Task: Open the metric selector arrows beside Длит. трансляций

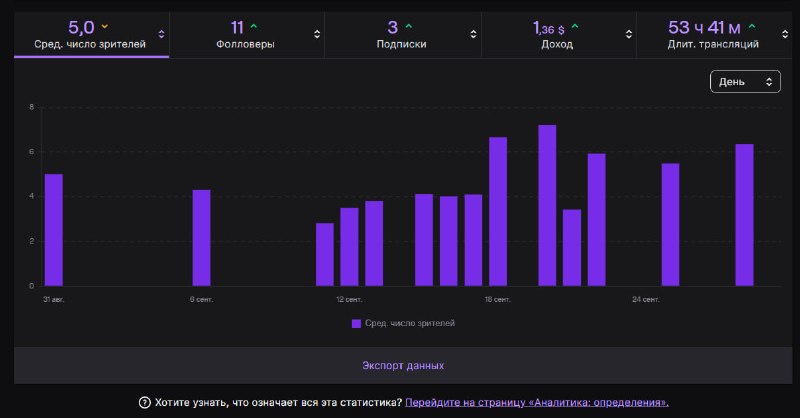Action: [785, 34]
